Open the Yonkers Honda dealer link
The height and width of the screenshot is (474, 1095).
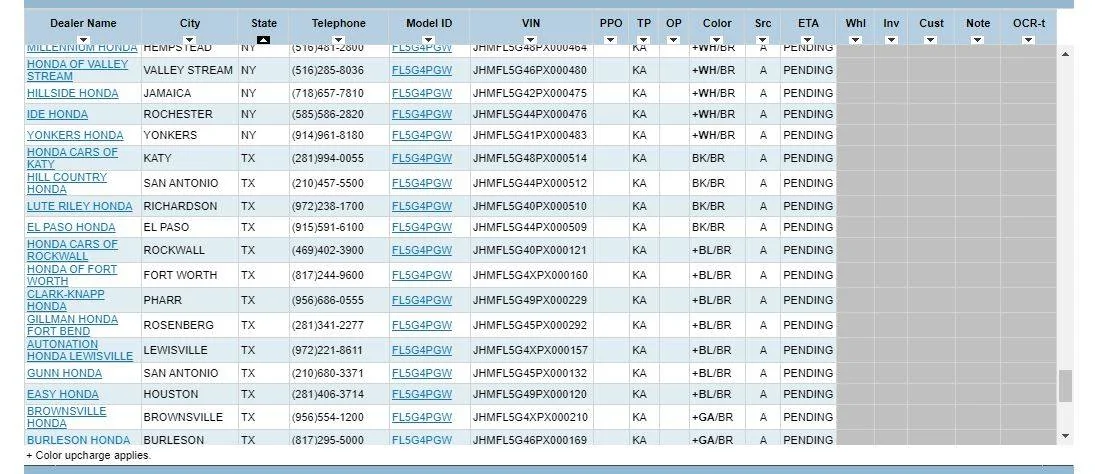pyautogui.click(x=75, y=135)
